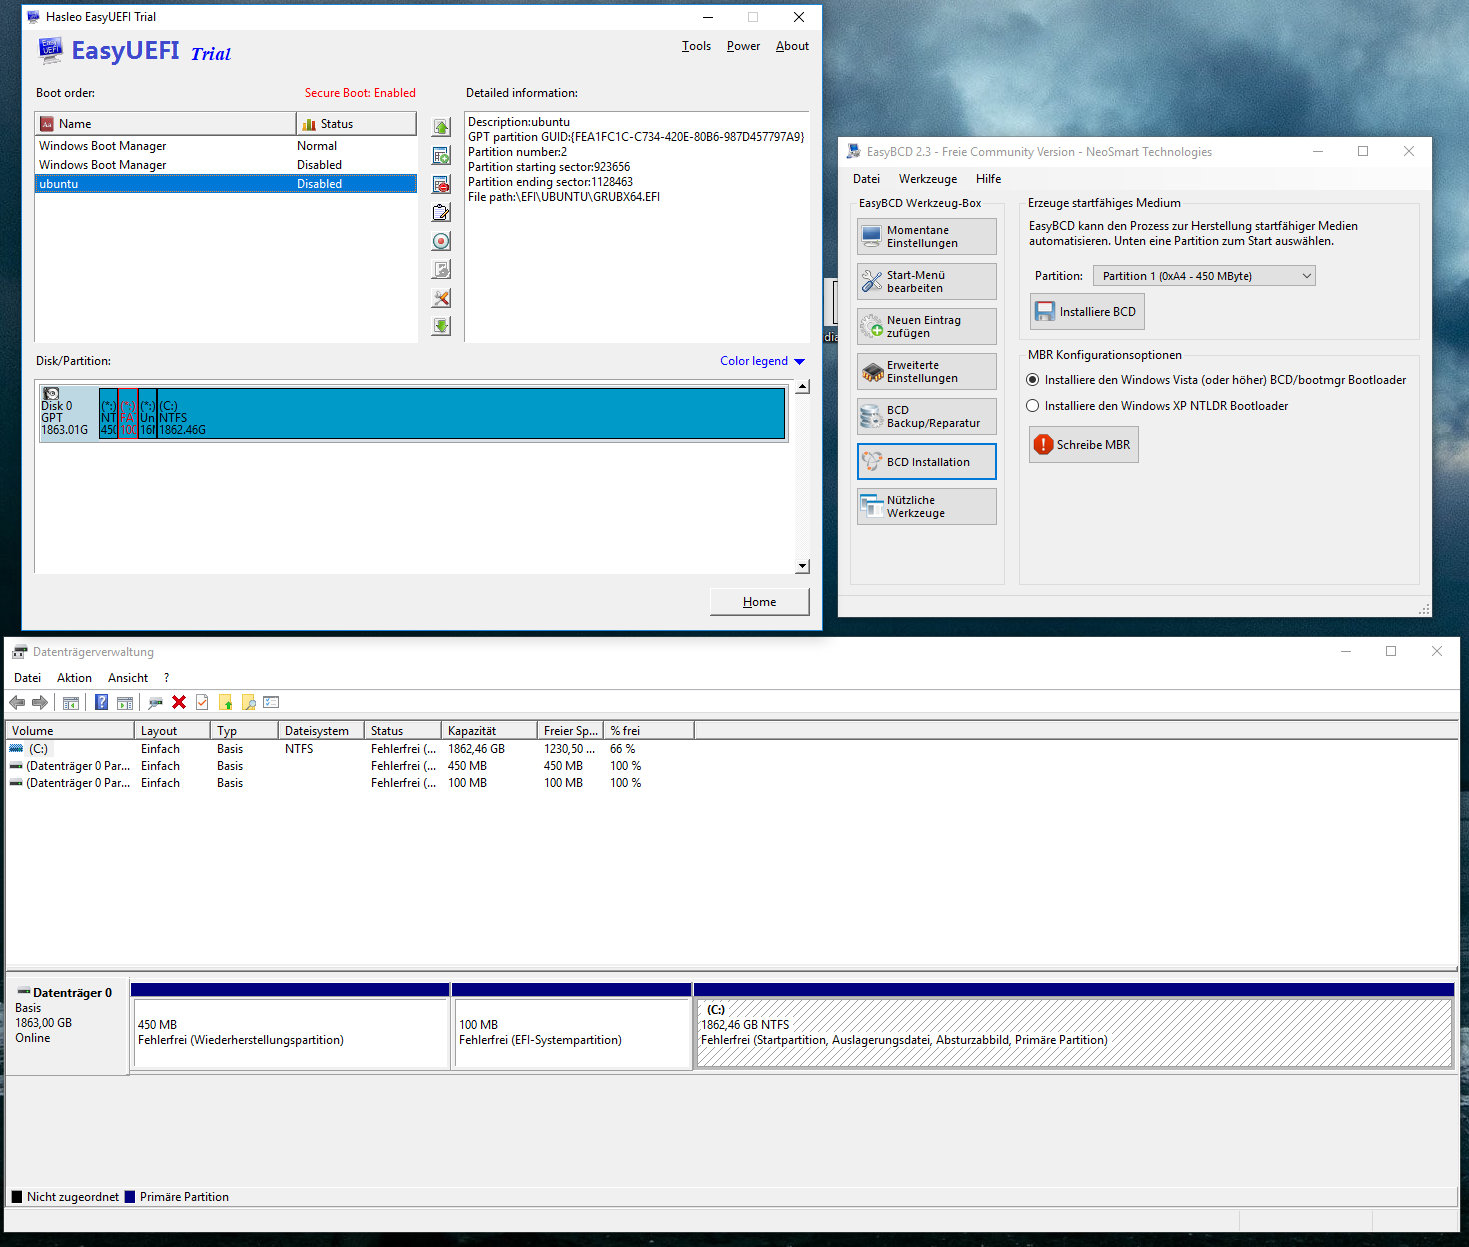Open Momentane Einstellungen in EasyBCD
Viewport: 1469px width, 1247px height.
click(927, 237)
